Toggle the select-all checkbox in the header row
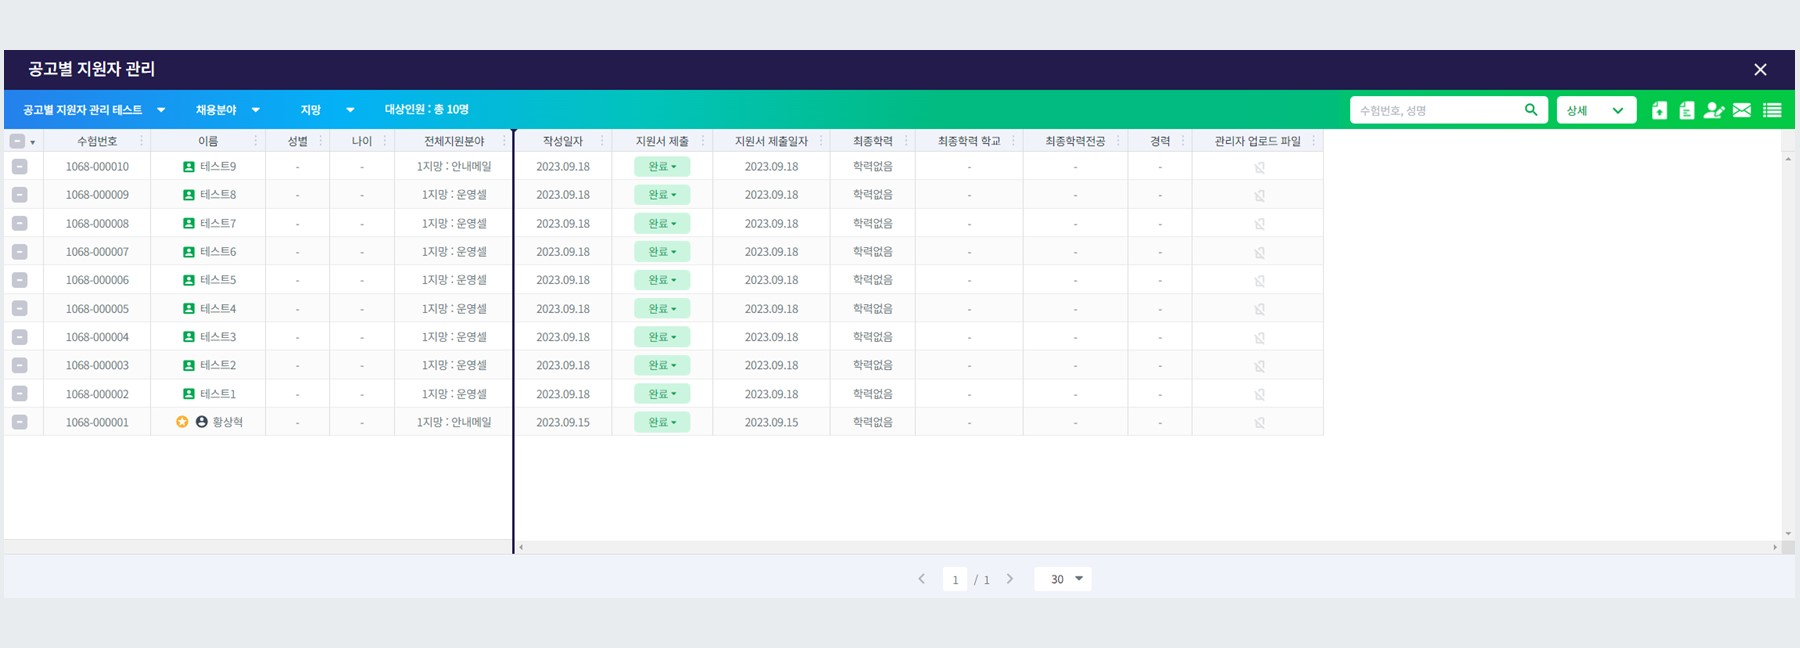 coord(17,141)
